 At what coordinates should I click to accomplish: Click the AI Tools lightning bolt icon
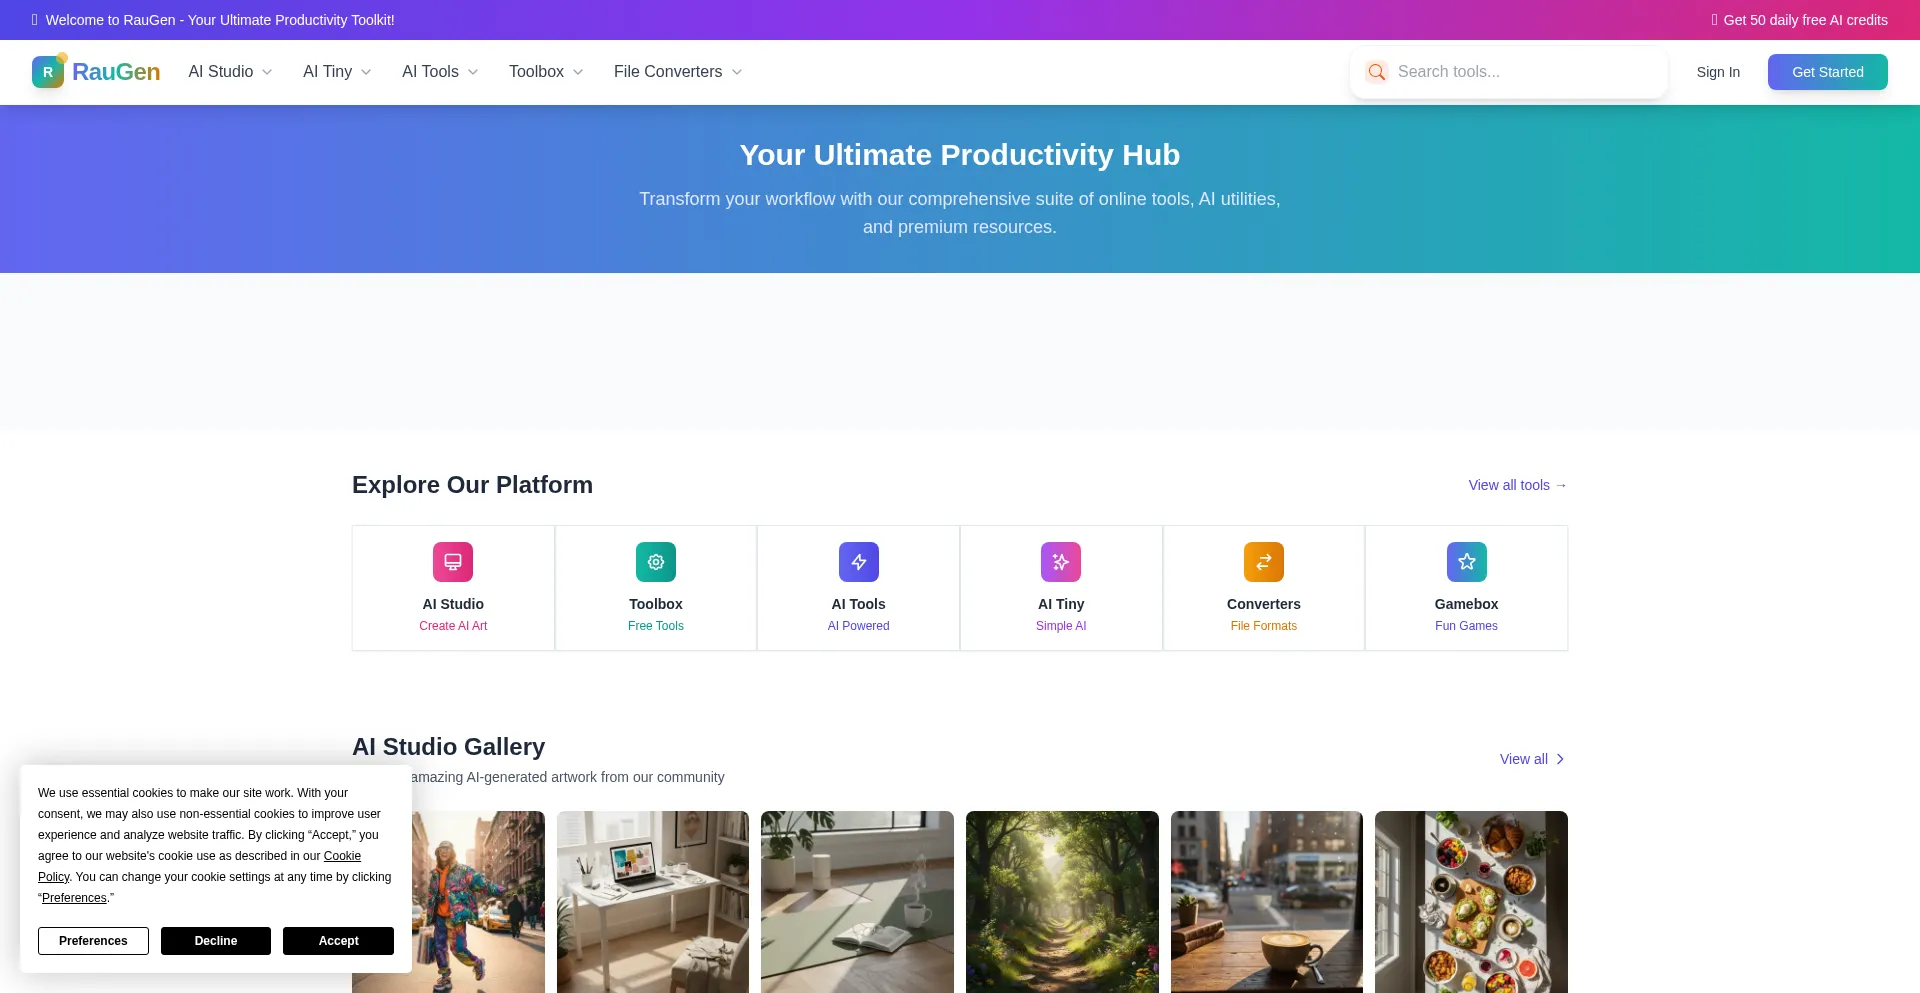[859, 562]
